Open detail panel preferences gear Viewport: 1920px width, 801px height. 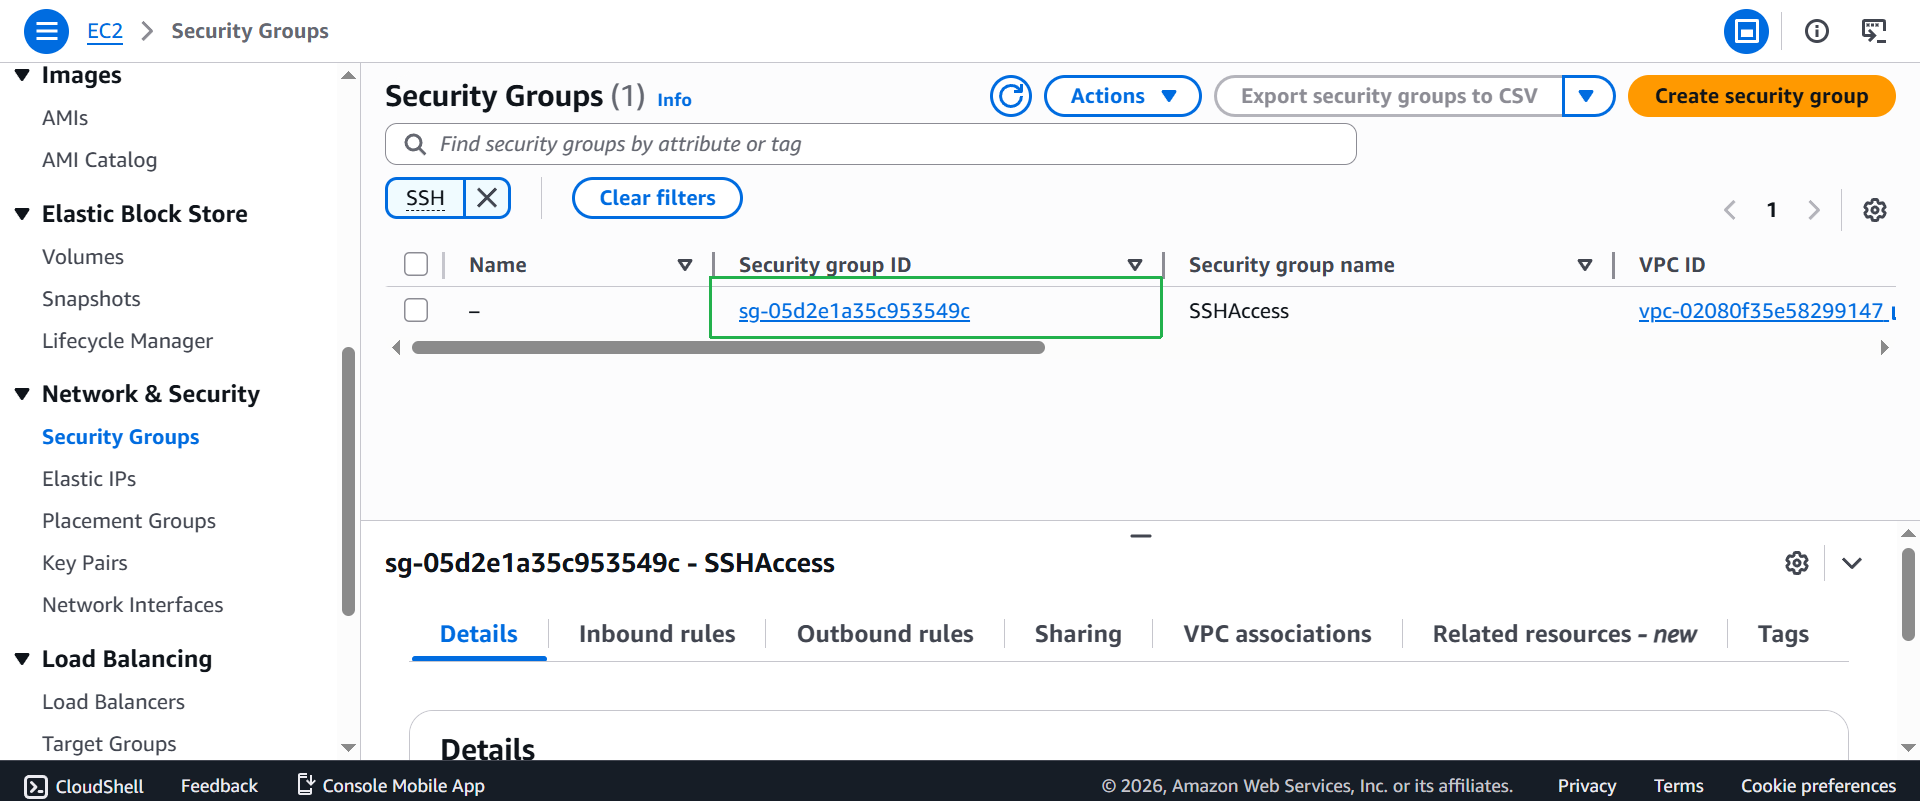[1797, 563]
